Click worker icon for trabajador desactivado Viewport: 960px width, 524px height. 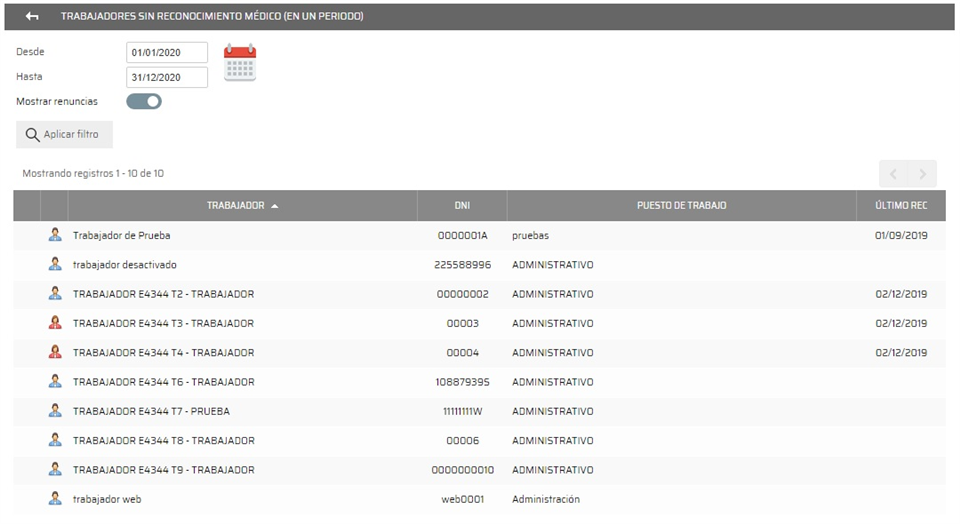point(55,264)
